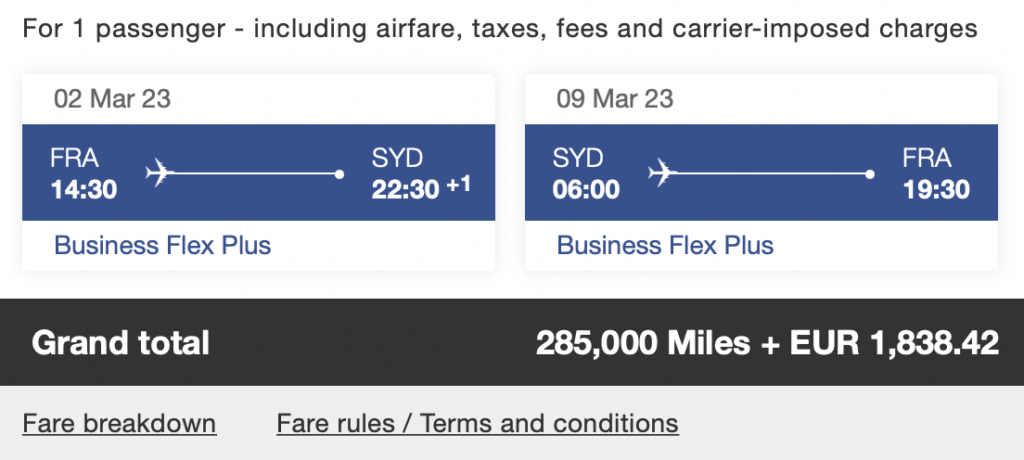1024x460 pixels.
Task: Open Fare rules / Terms and conditions
Action: click(477, 423)
